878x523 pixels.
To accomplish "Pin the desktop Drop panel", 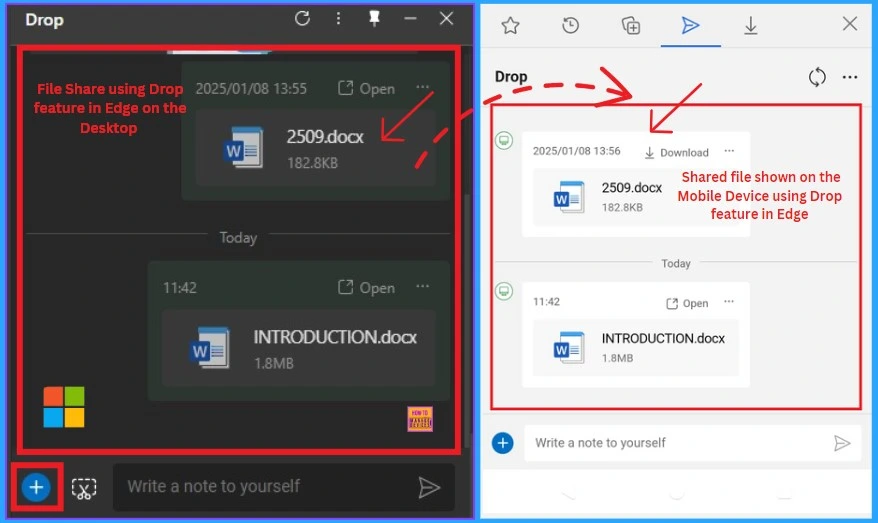I will [x=374, y=18].
